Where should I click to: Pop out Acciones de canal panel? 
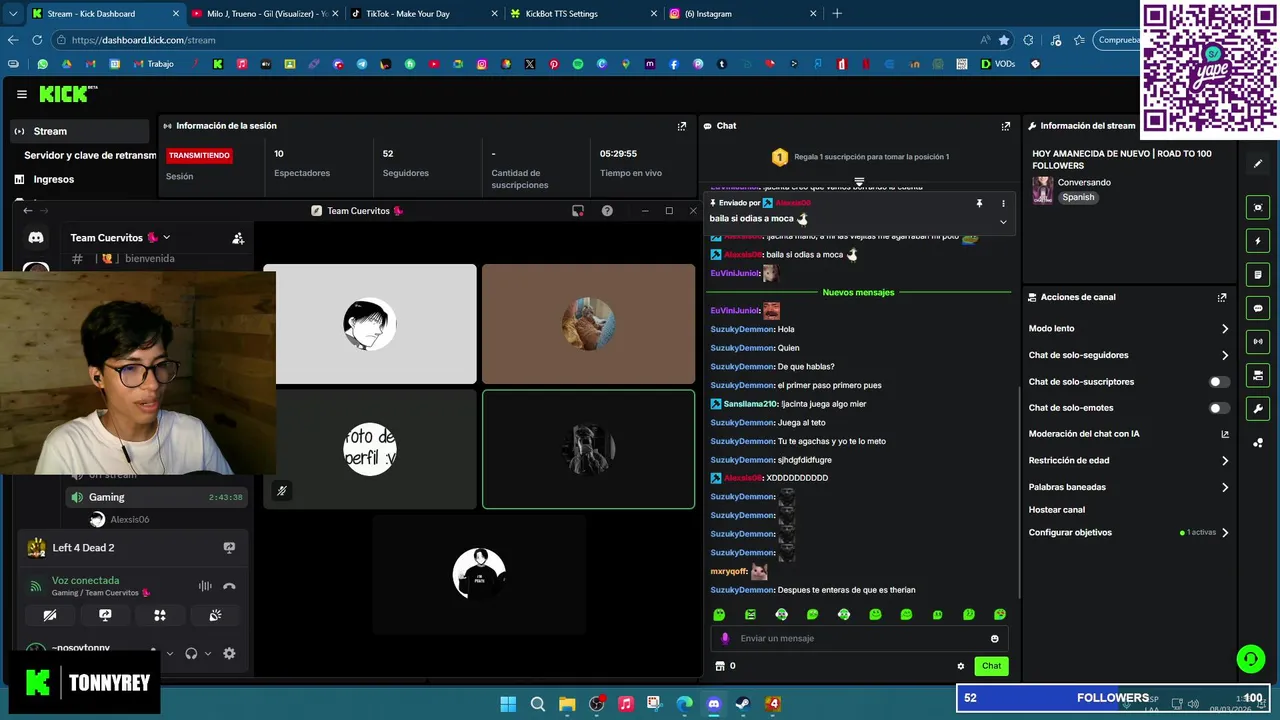[x=1222, y=297]
